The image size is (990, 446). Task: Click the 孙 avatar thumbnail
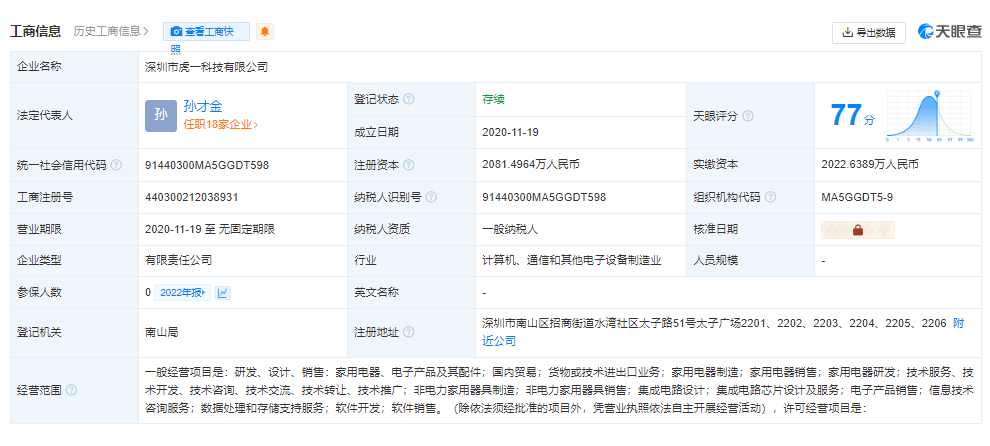coord(161,116)
